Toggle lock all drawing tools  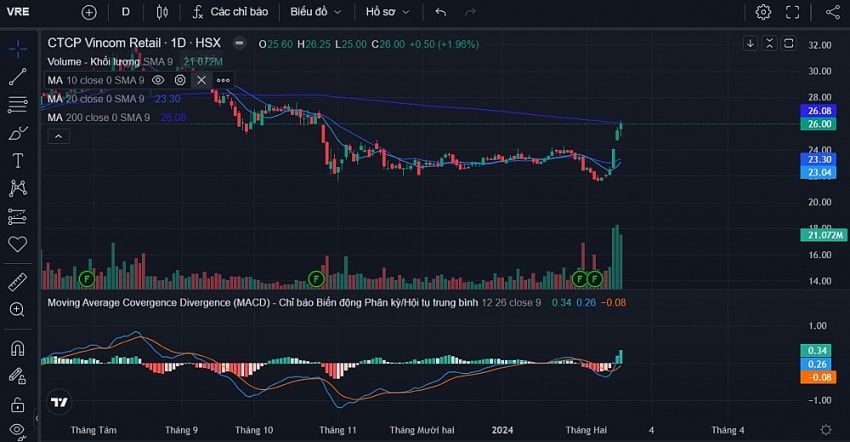17,404
